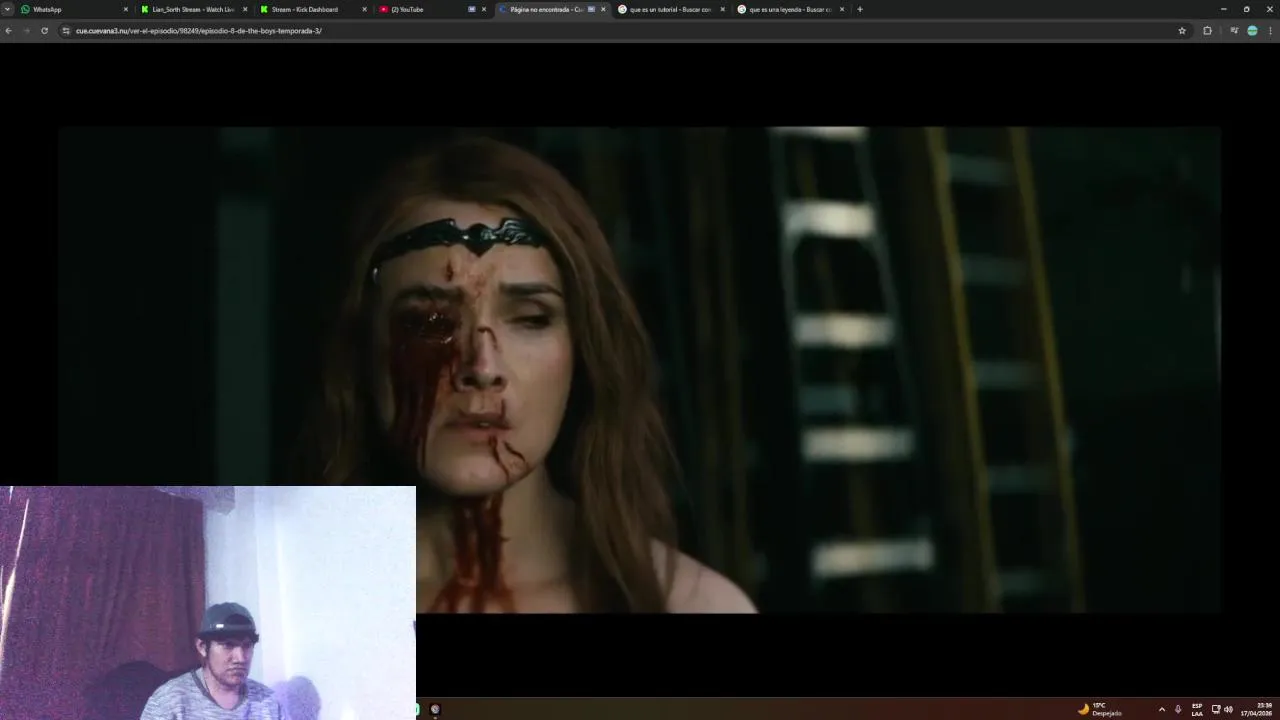Open the clock and date 17/04/2026
The height and width of the screenshot is (720, 1280).
pyautogui.click(x=1258, y=709)
